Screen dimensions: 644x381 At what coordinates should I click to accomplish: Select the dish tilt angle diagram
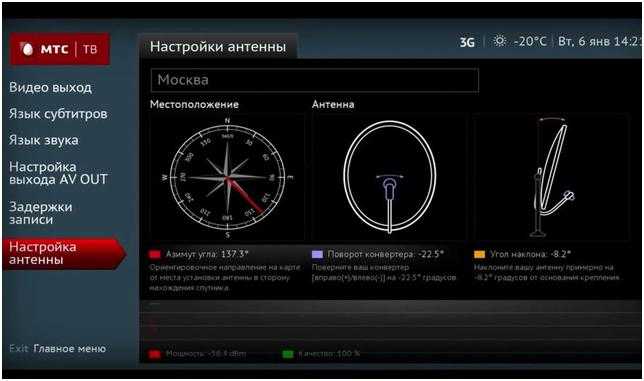(x=552, y=177)
